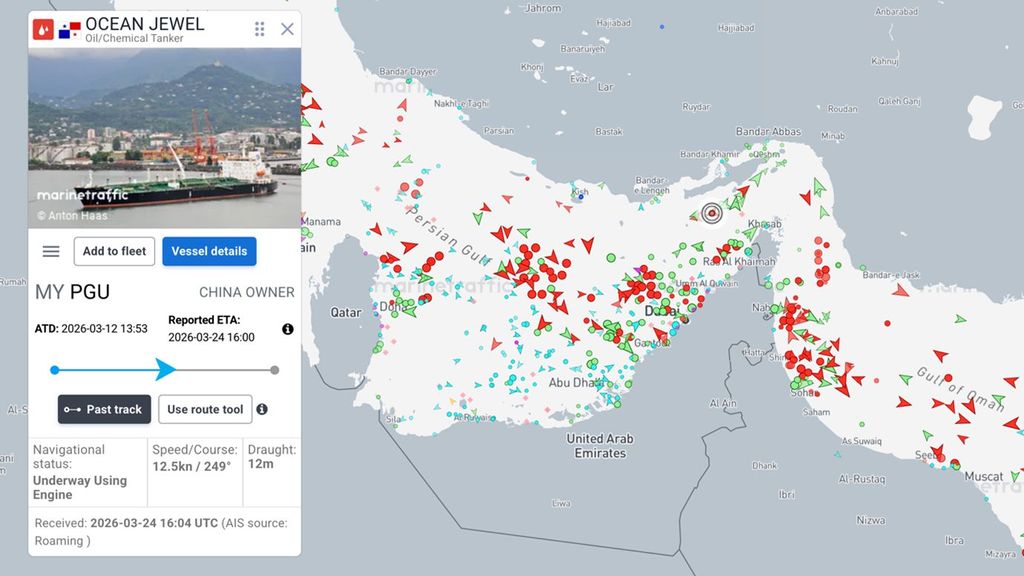Click info icon beside Reported ETA
The height and width of the screenshot is (576, 1024).
[288, 329]
